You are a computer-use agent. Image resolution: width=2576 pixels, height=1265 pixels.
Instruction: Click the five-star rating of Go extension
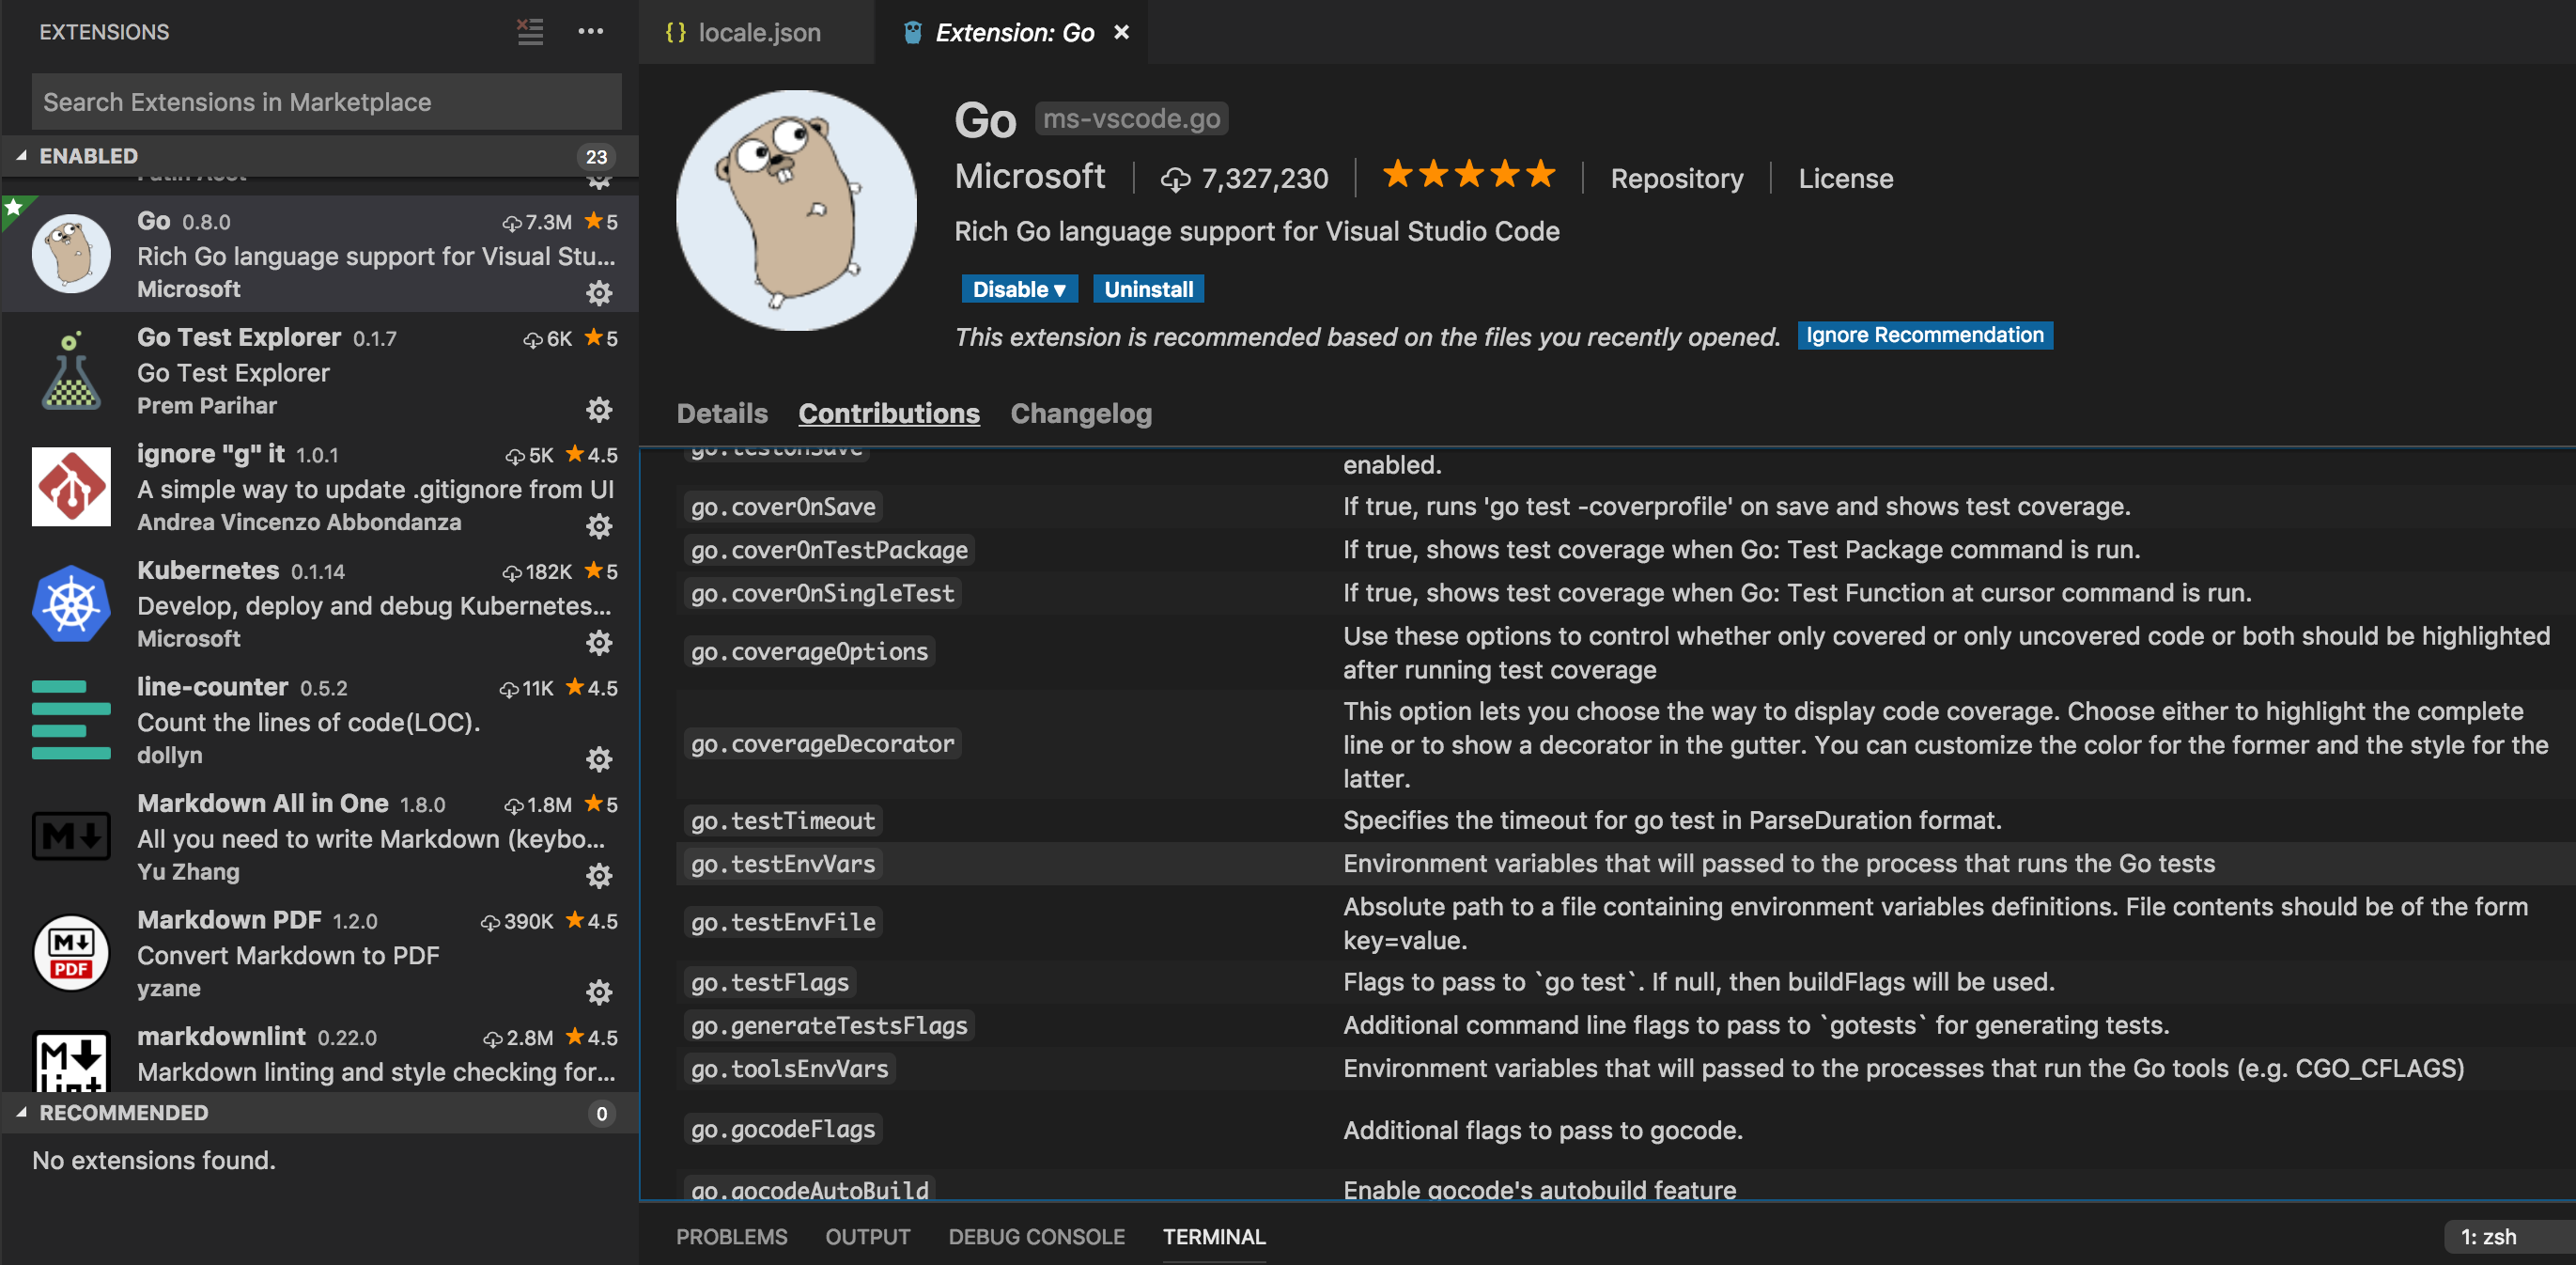point(1469,175)
